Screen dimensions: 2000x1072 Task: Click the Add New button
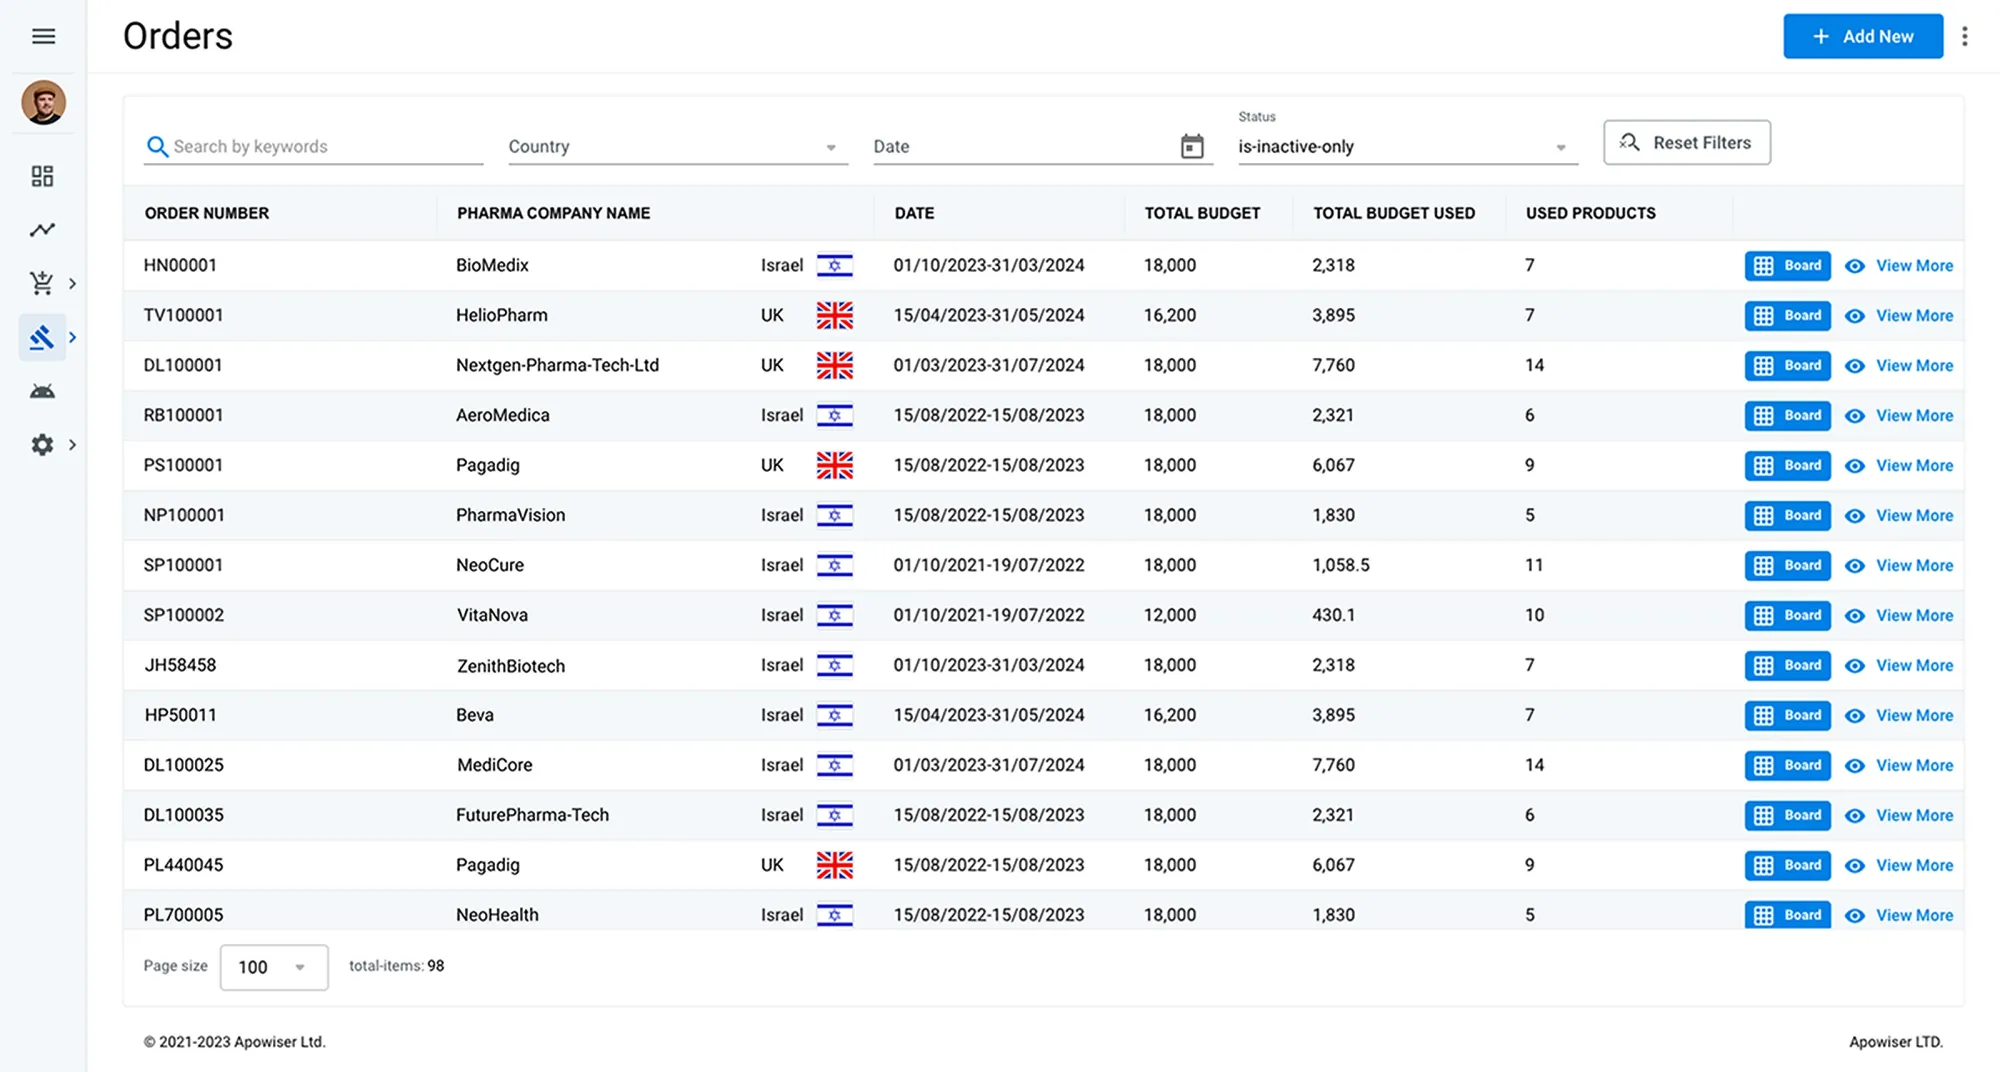tap(1863, 36)
